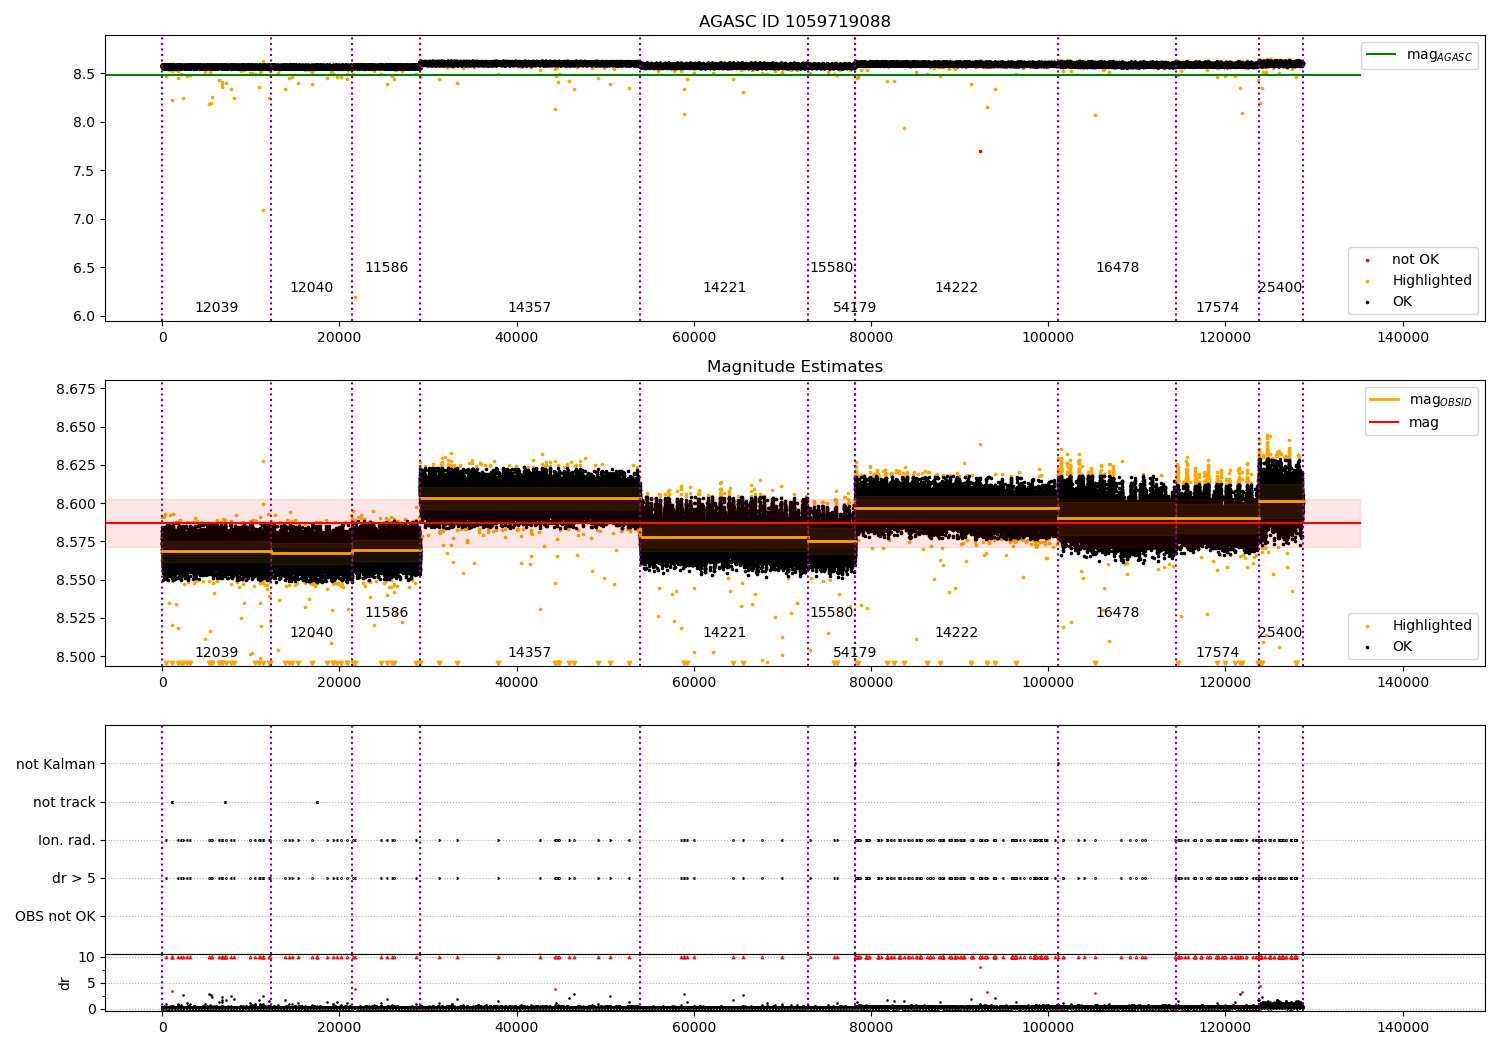Click the 'Ion. rad.' row label
The height and width of the screenshot is (1050, 1500).
coord(67,841)
